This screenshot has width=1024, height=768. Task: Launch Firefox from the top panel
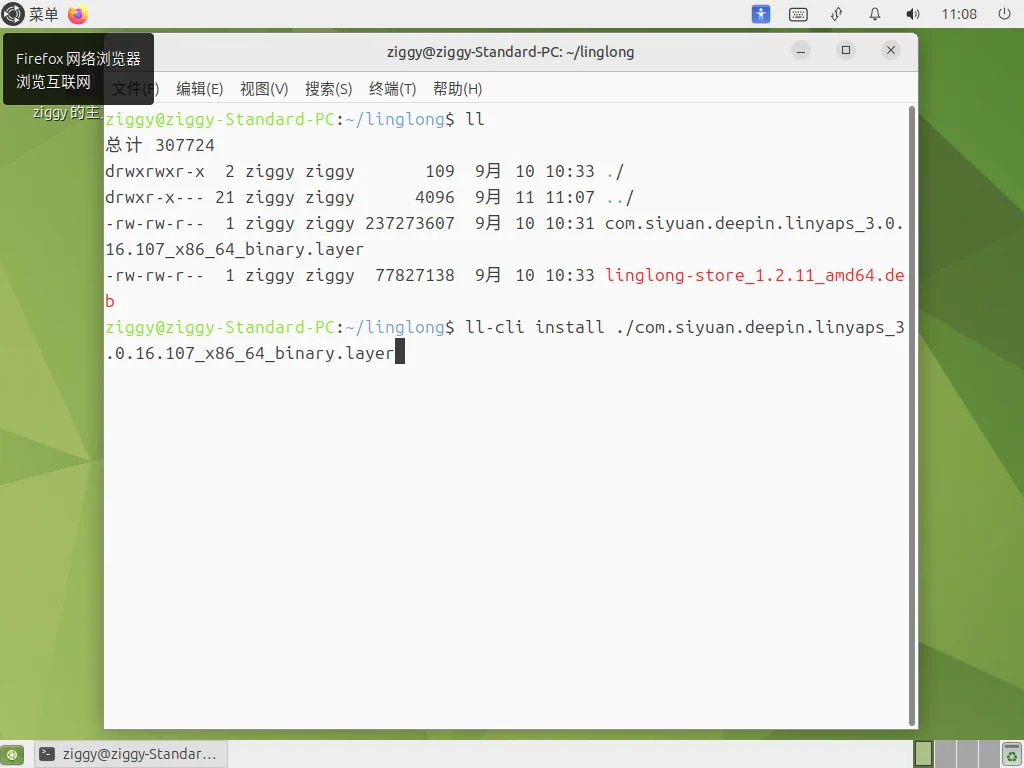click(x=78, y=14)
